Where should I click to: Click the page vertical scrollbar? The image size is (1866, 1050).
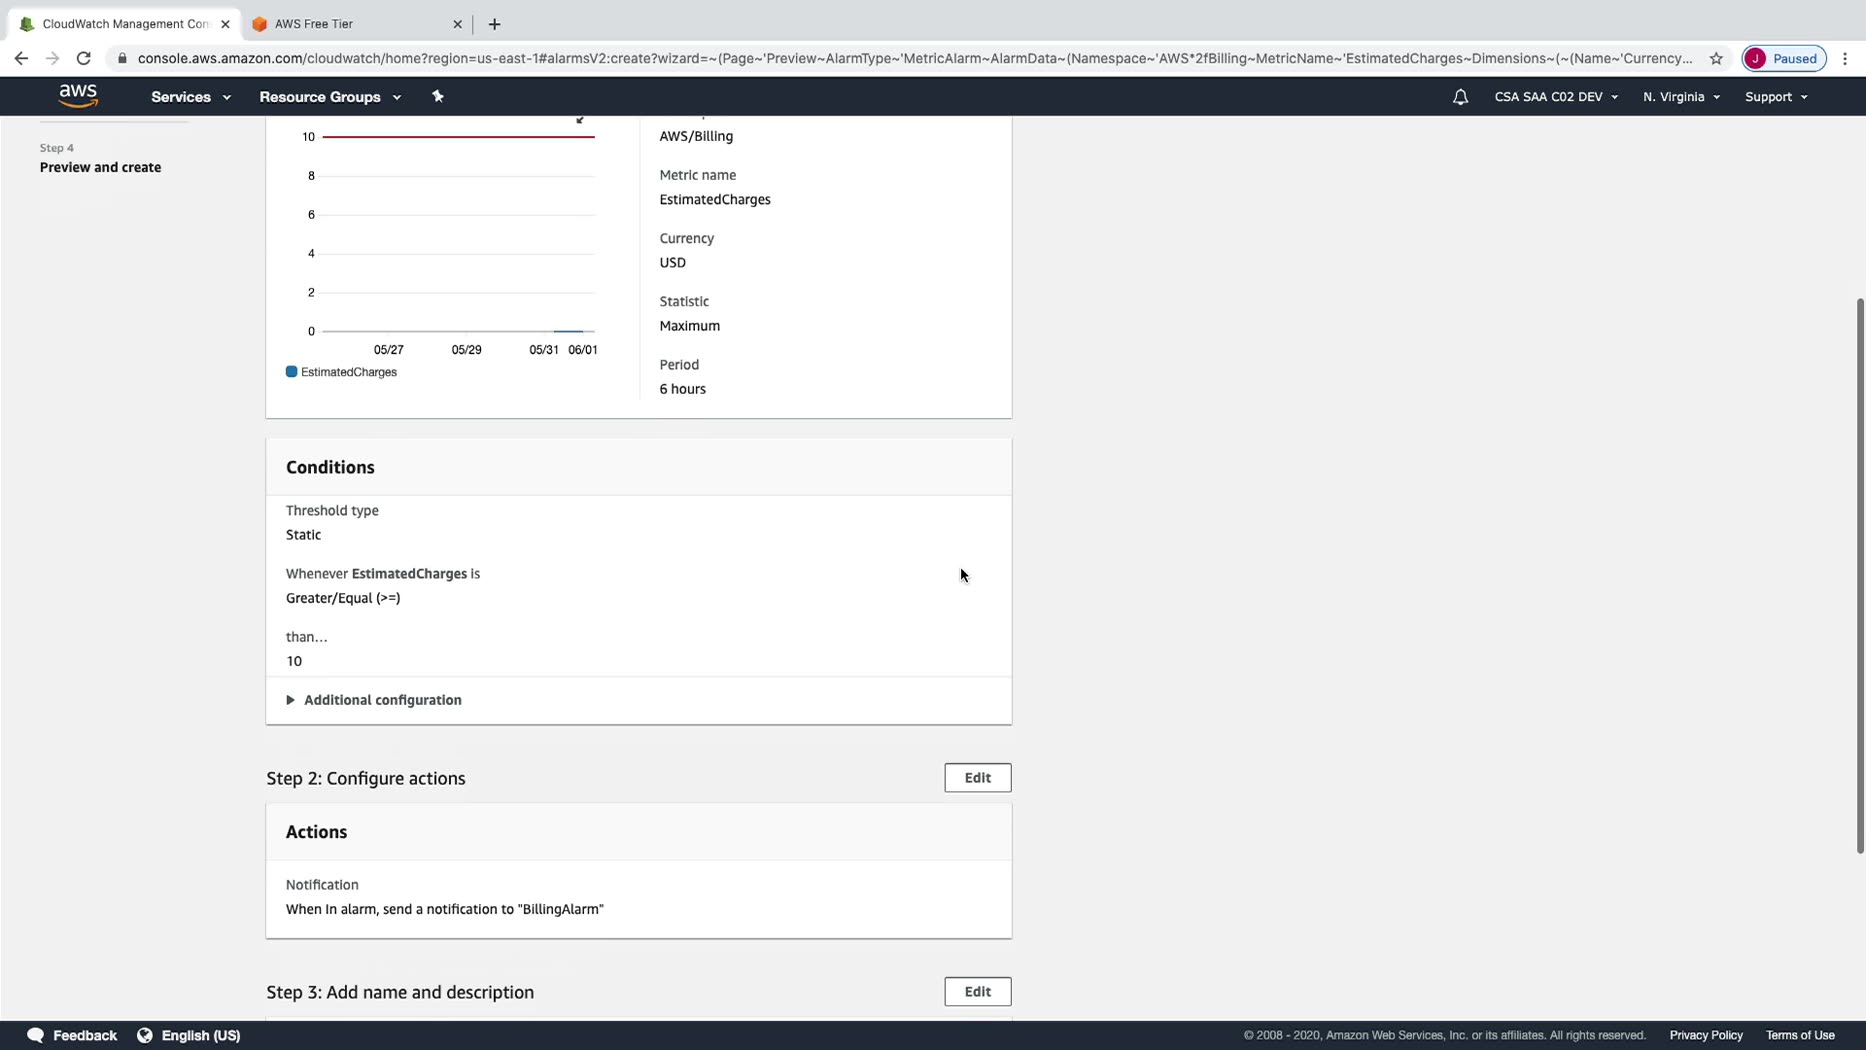1860,575
